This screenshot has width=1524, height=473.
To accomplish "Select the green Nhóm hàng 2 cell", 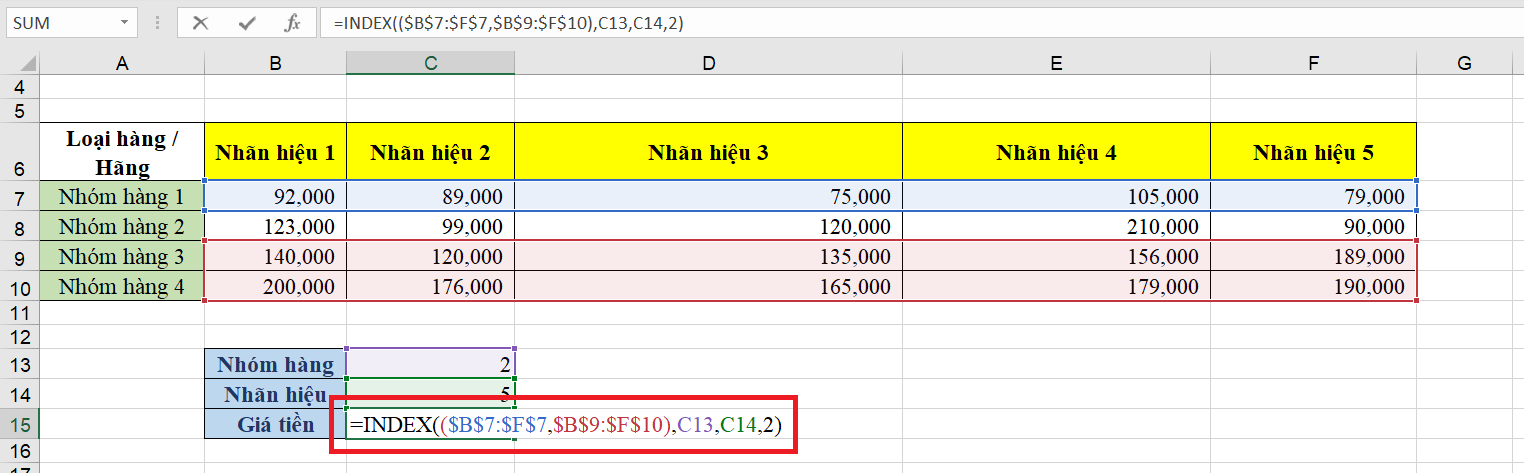I will tap(122, 226).
